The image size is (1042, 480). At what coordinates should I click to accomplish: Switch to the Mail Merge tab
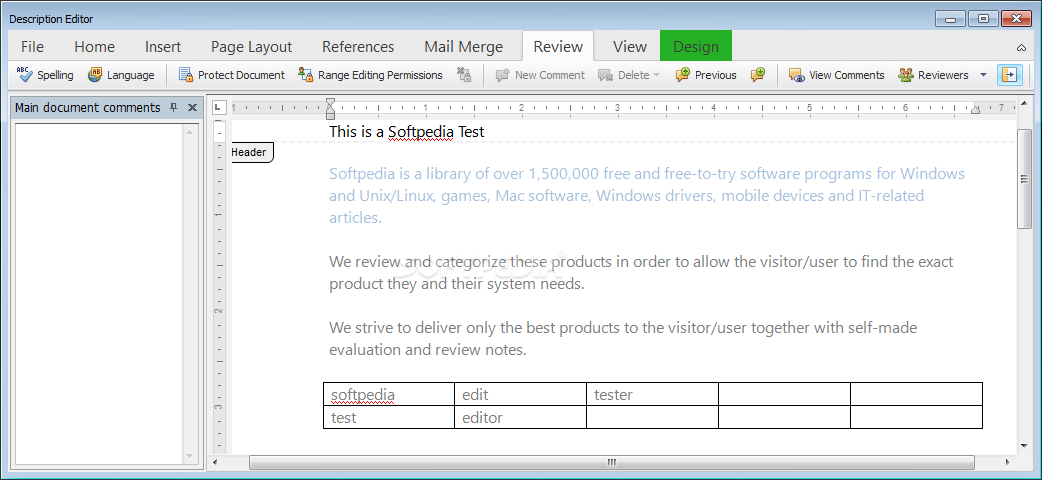pos(463,47)
